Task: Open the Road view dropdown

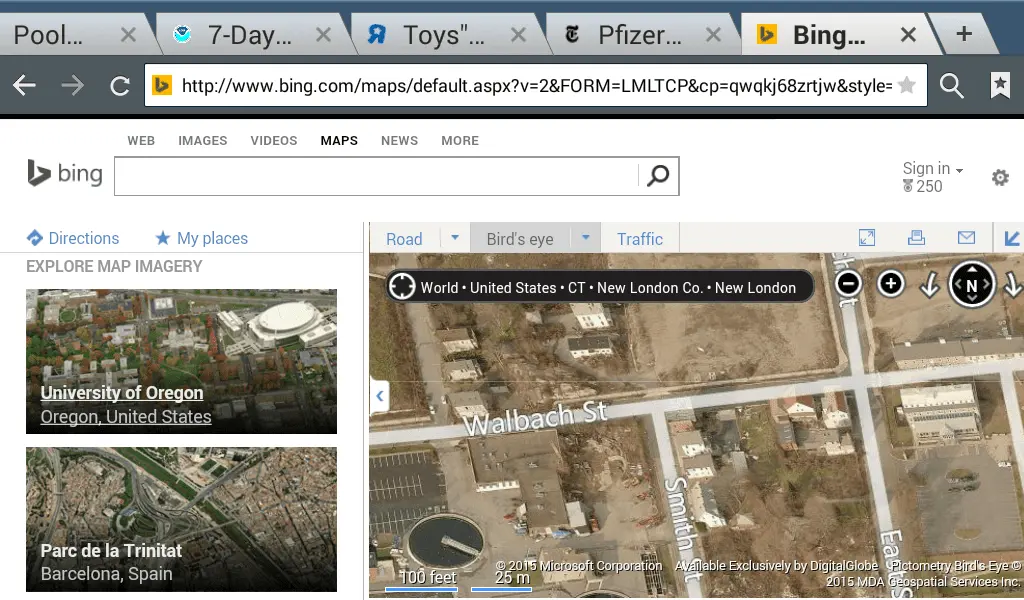Action: tap(455, 238)
